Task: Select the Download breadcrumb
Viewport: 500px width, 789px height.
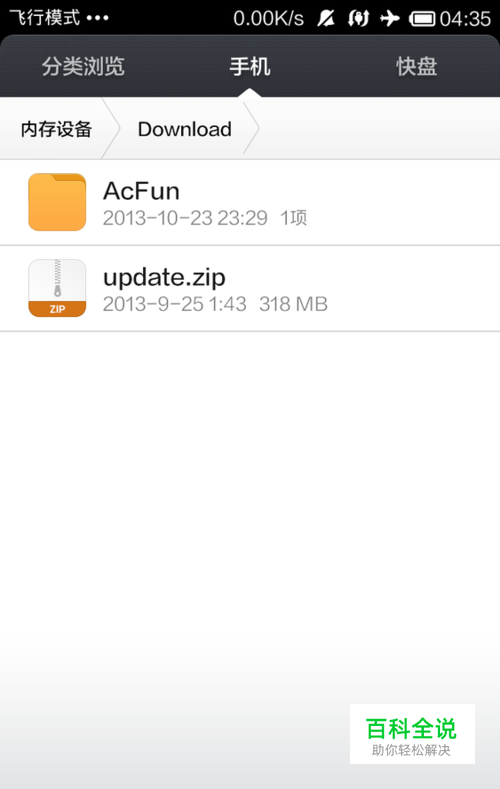Action: 185,129
